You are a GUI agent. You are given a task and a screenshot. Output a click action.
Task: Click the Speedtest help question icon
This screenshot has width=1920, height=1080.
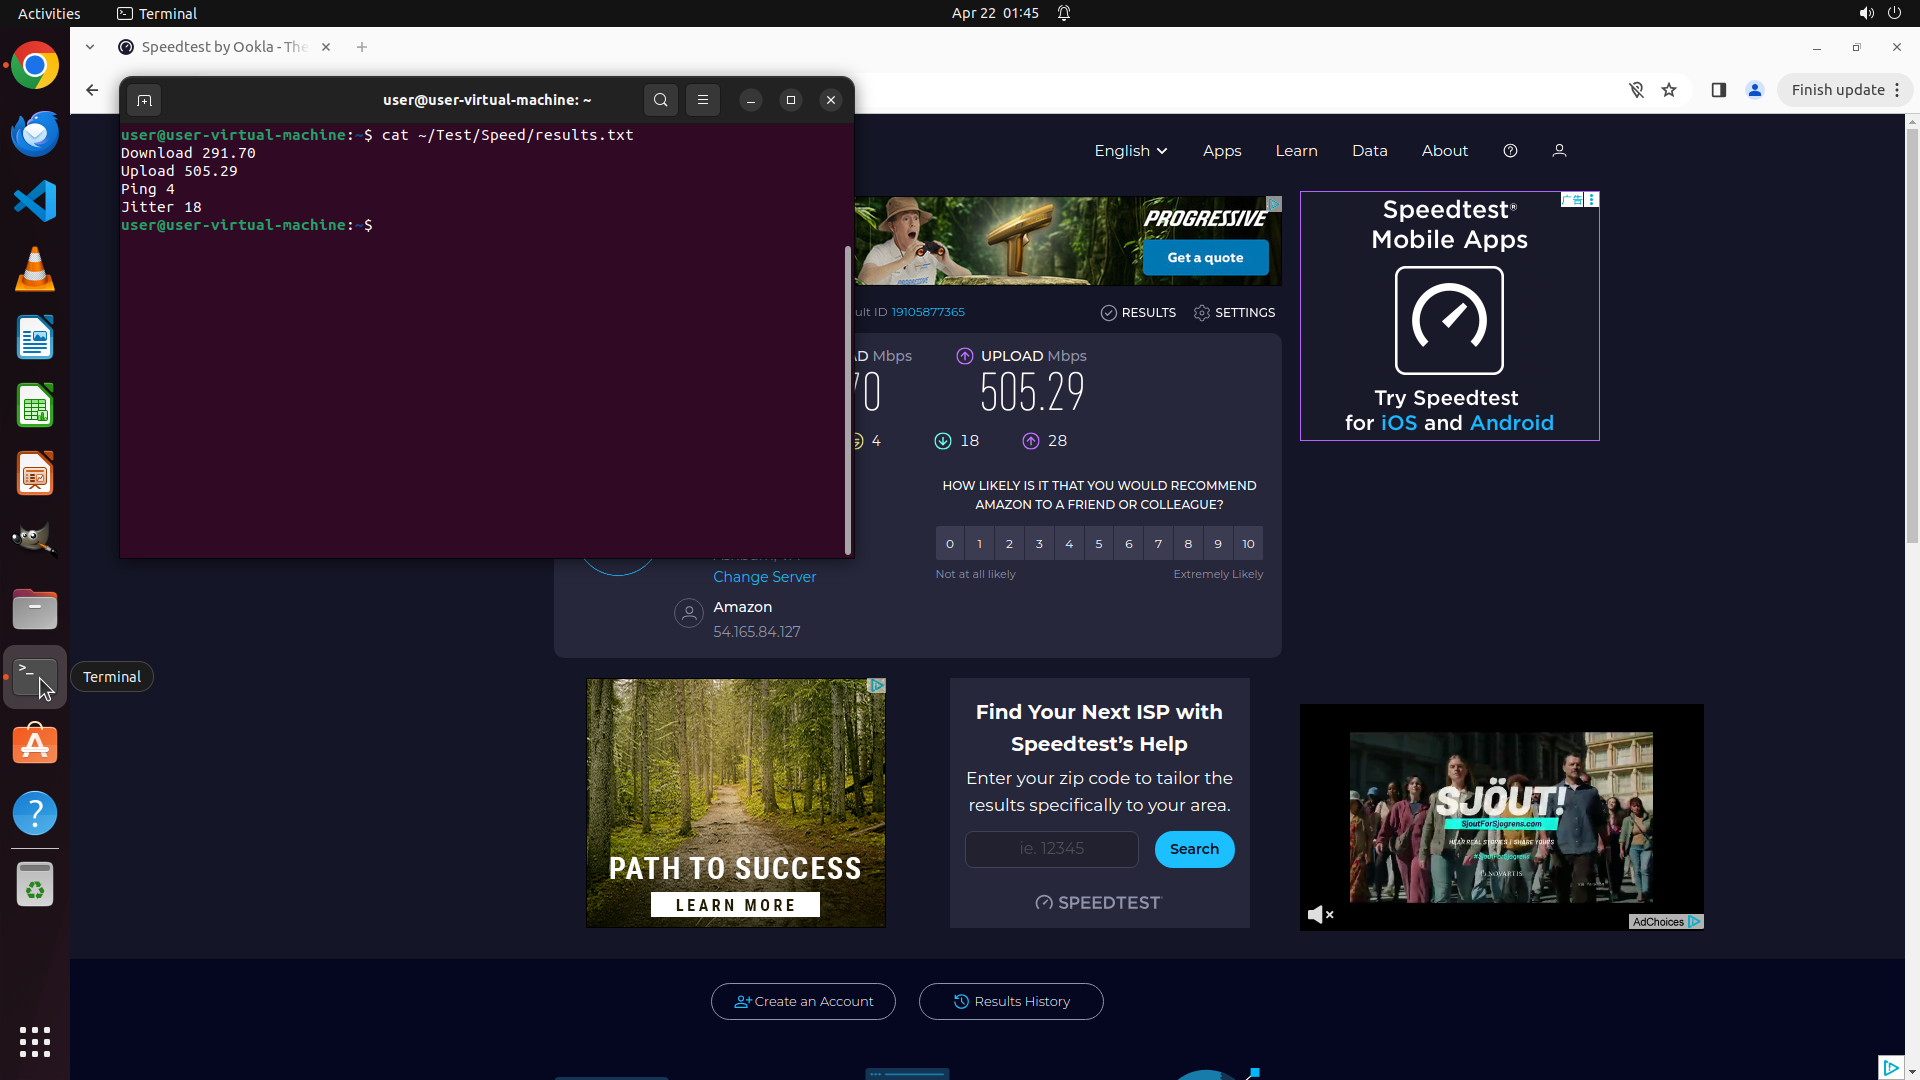(x=1510, y=151)
